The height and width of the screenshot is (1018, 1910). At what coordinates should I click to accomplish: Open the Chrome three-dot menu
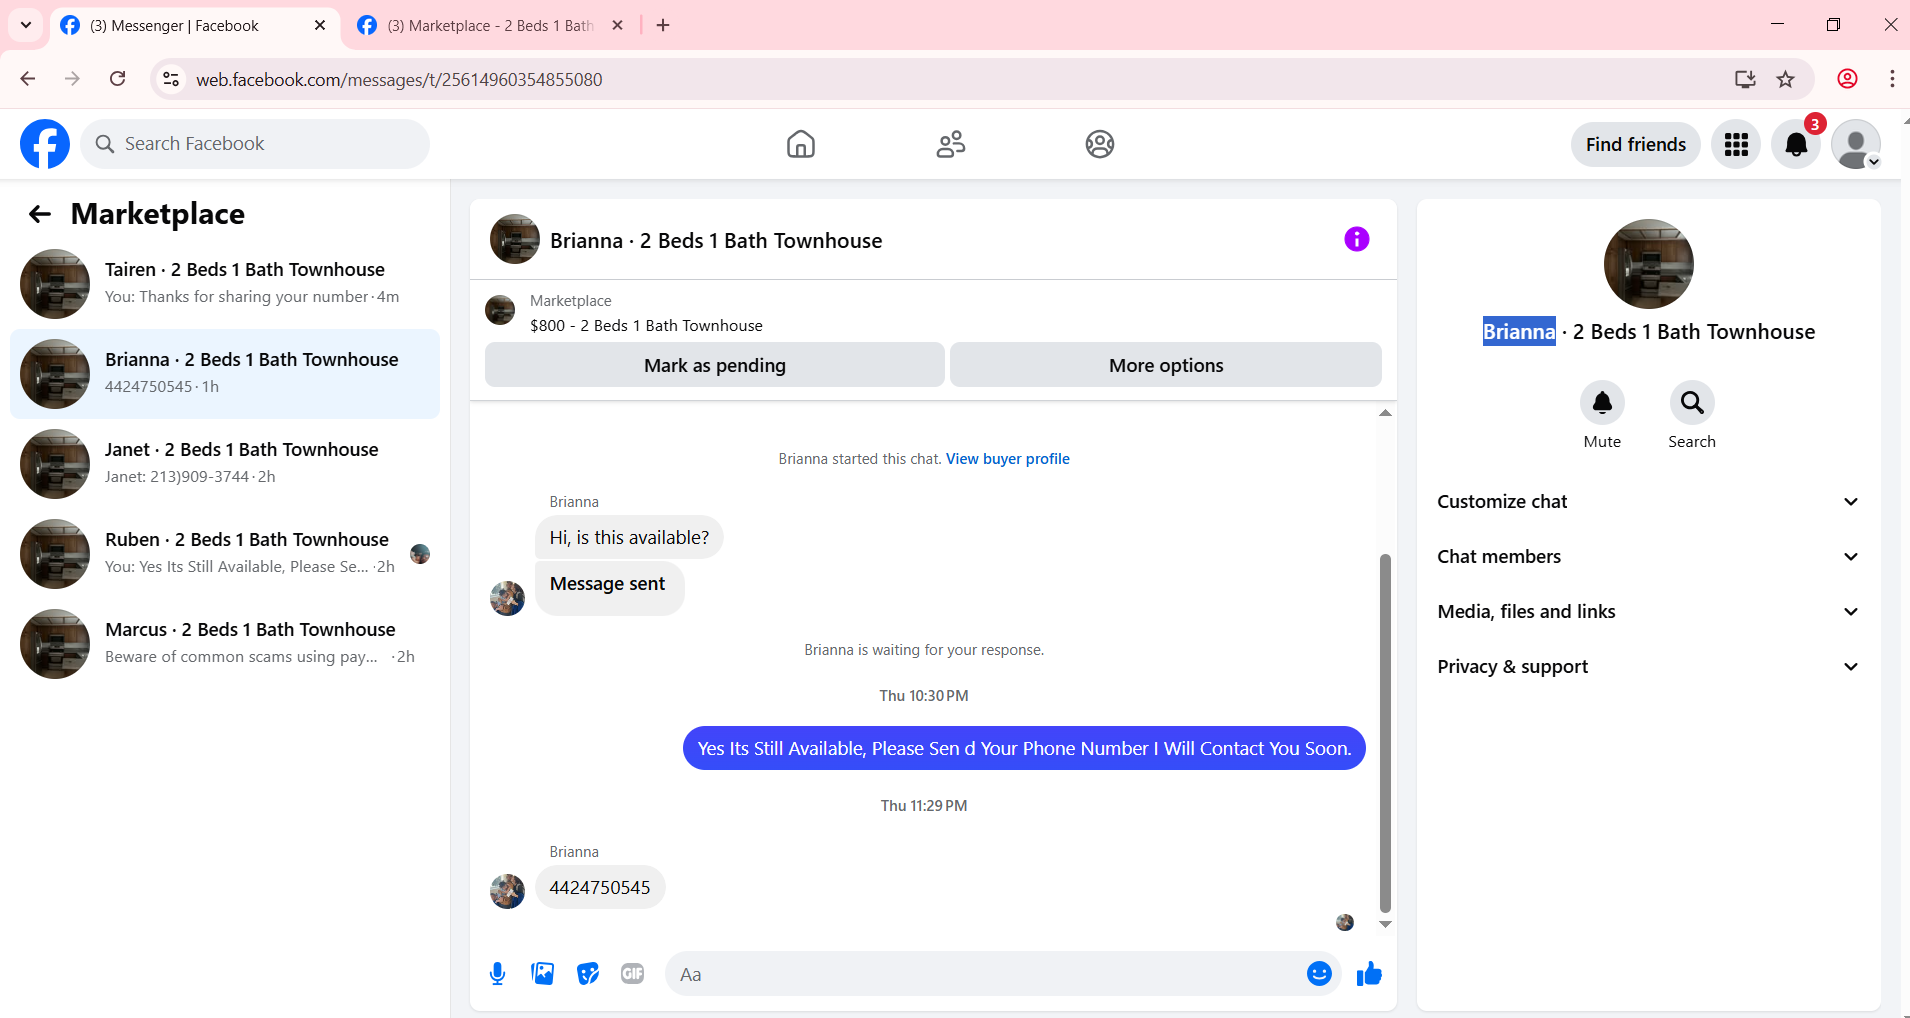[1892, 79]
